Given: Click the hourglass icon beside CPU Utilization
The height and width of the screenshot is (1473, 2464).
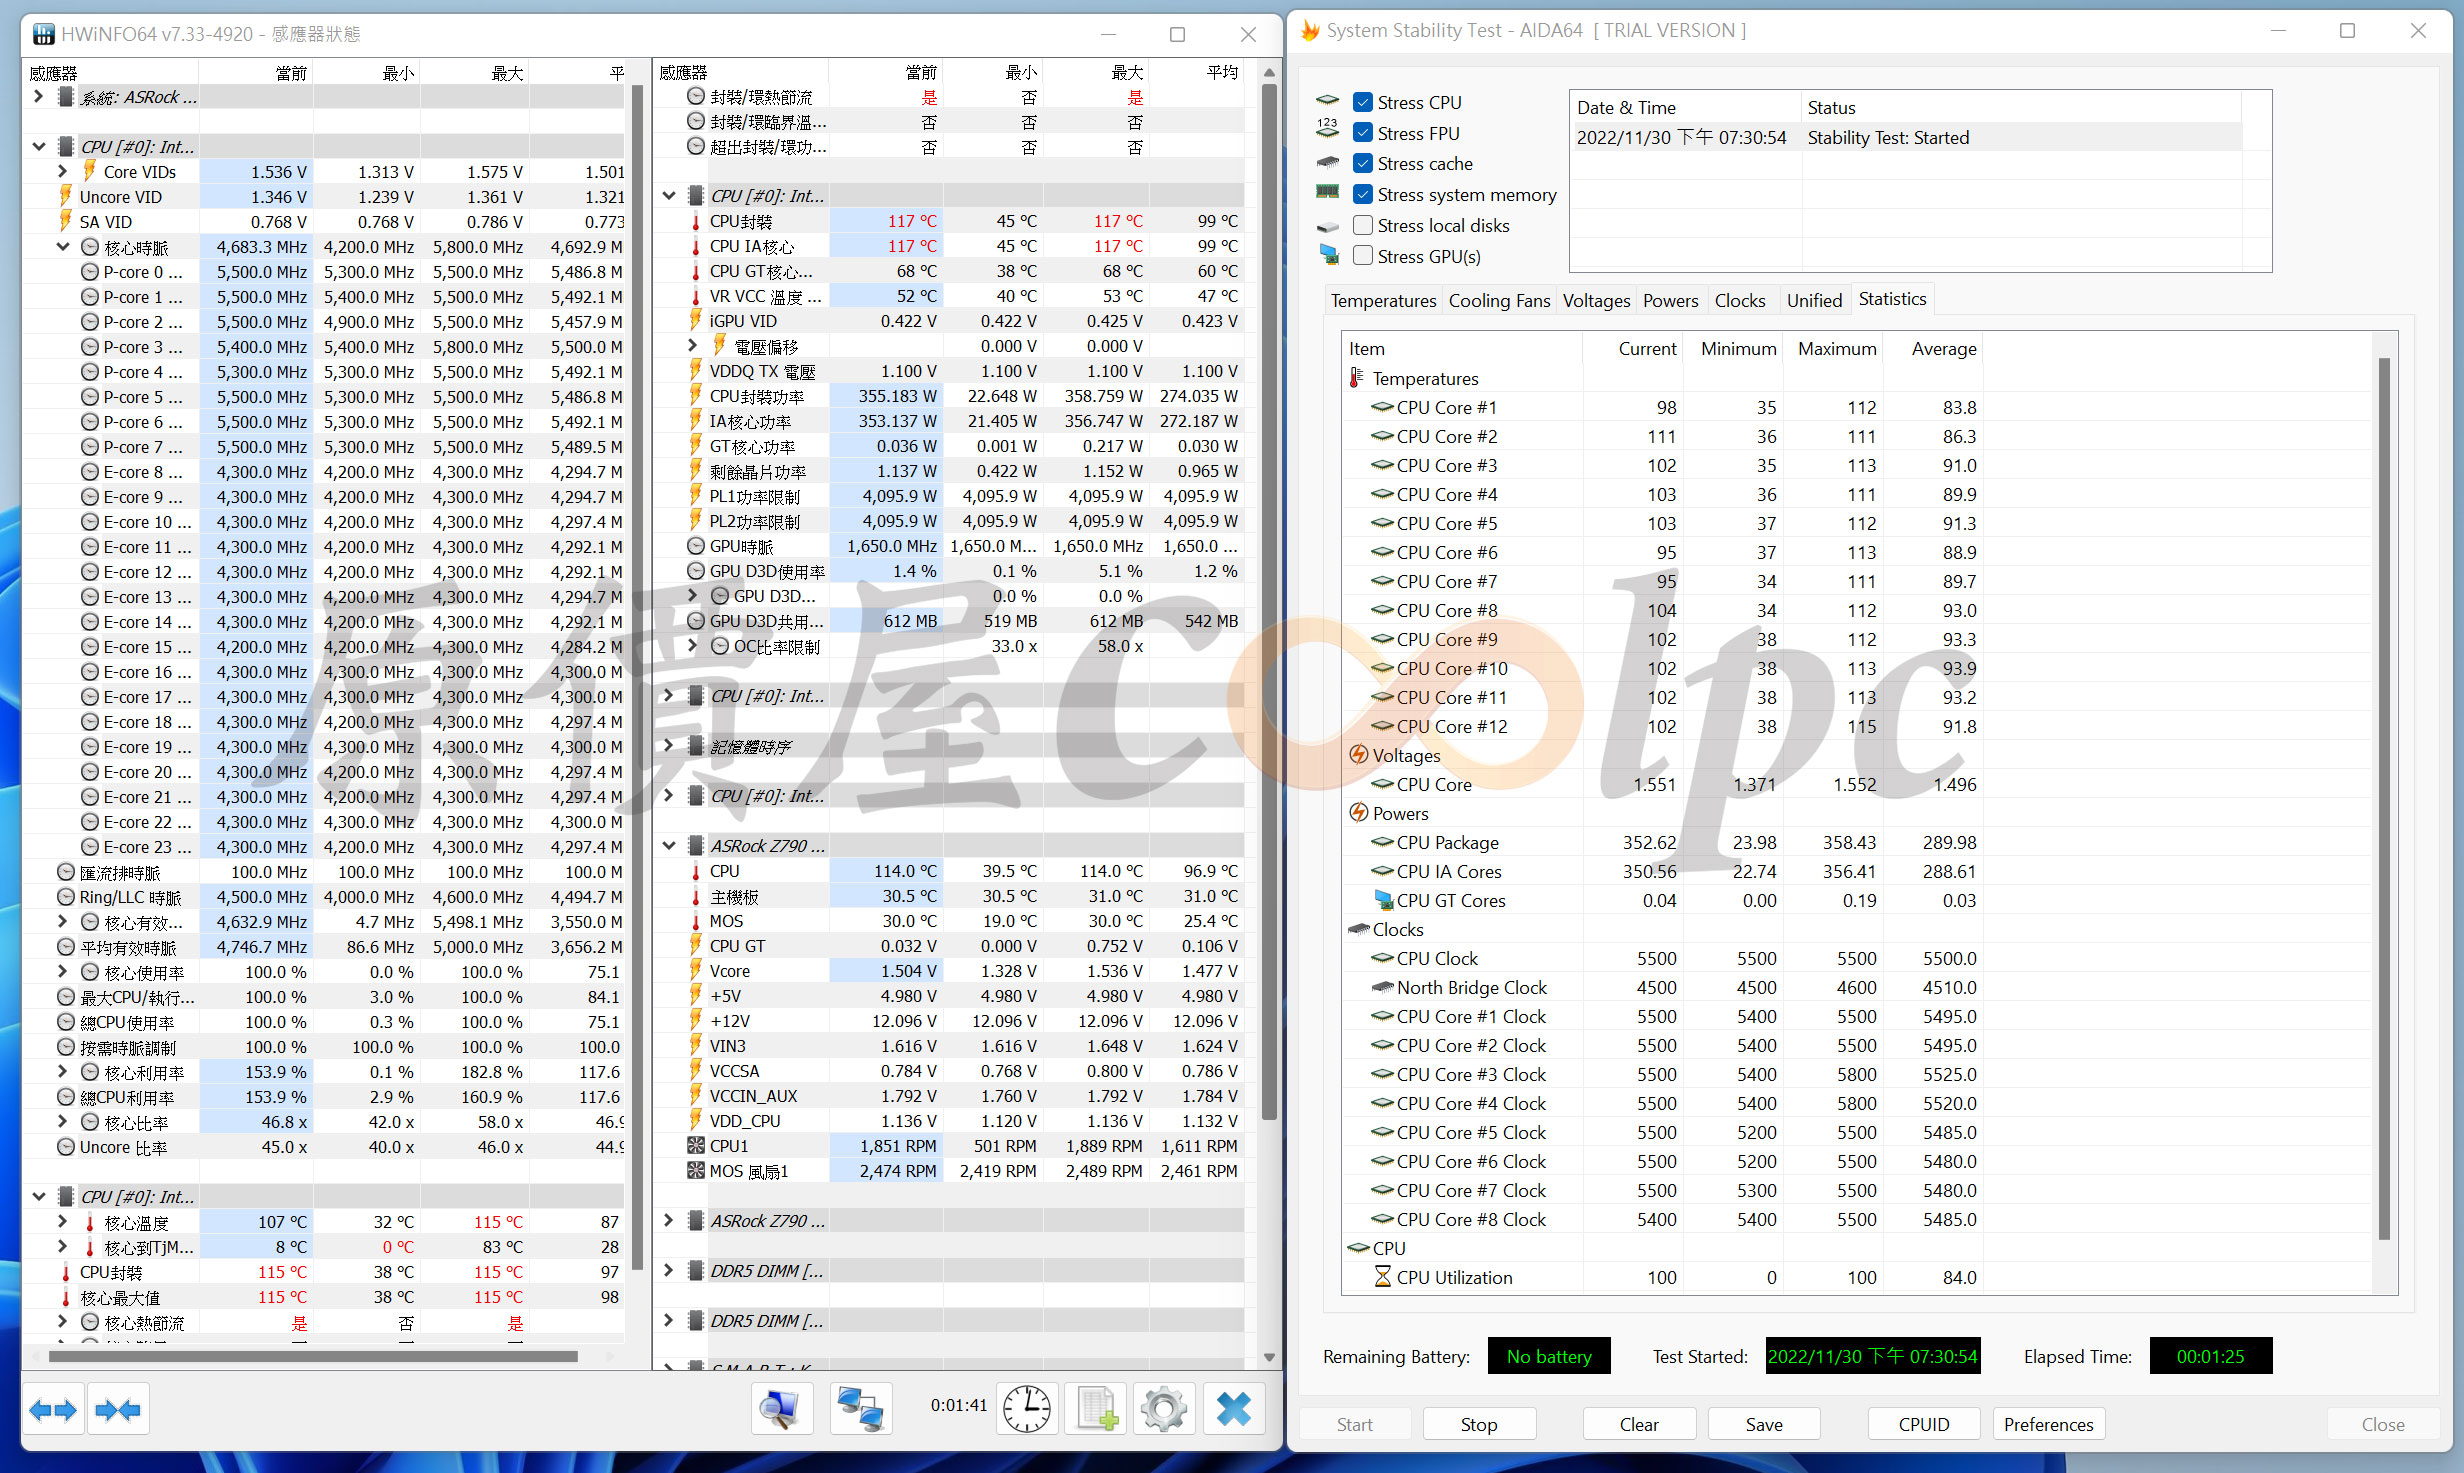Looking at the screenshot, I should pos(1383,1277).
